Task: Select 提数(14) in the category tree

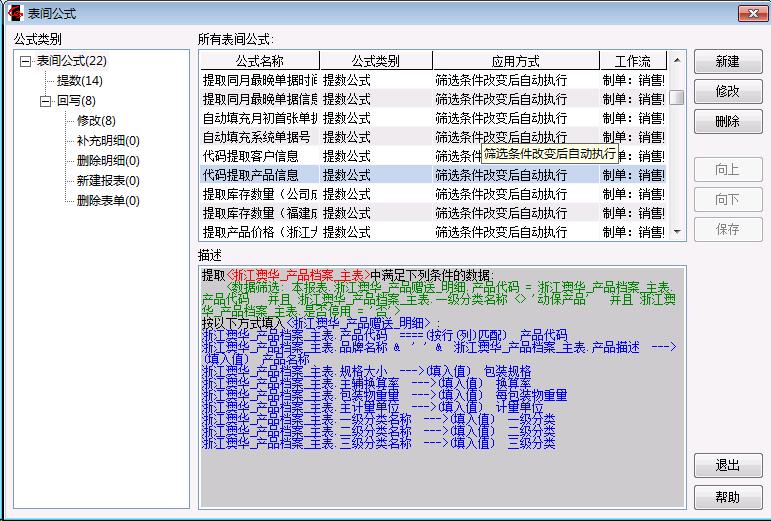Action: point(79,81)
